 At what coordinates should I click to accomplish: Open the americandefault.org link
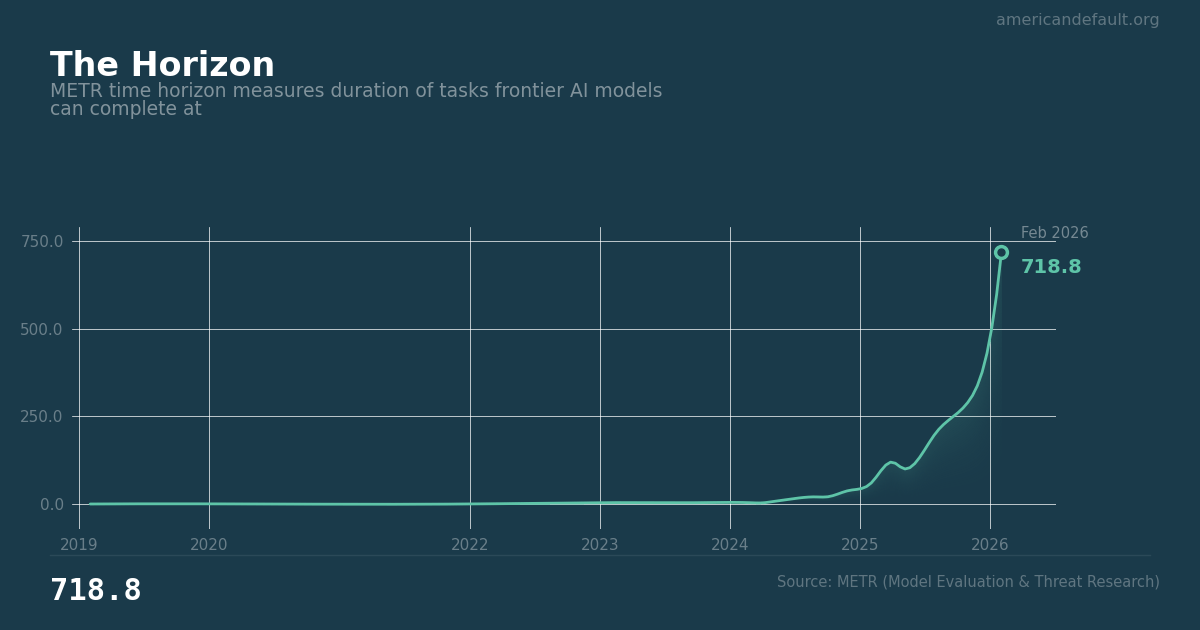pyautogui.click(x=1077, y=20)
